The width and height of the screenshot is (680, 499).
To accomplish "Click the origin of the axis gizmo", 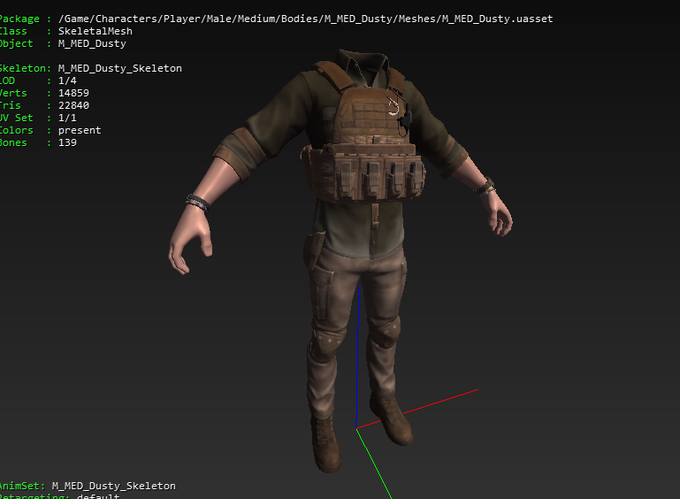I will [356, 428].
